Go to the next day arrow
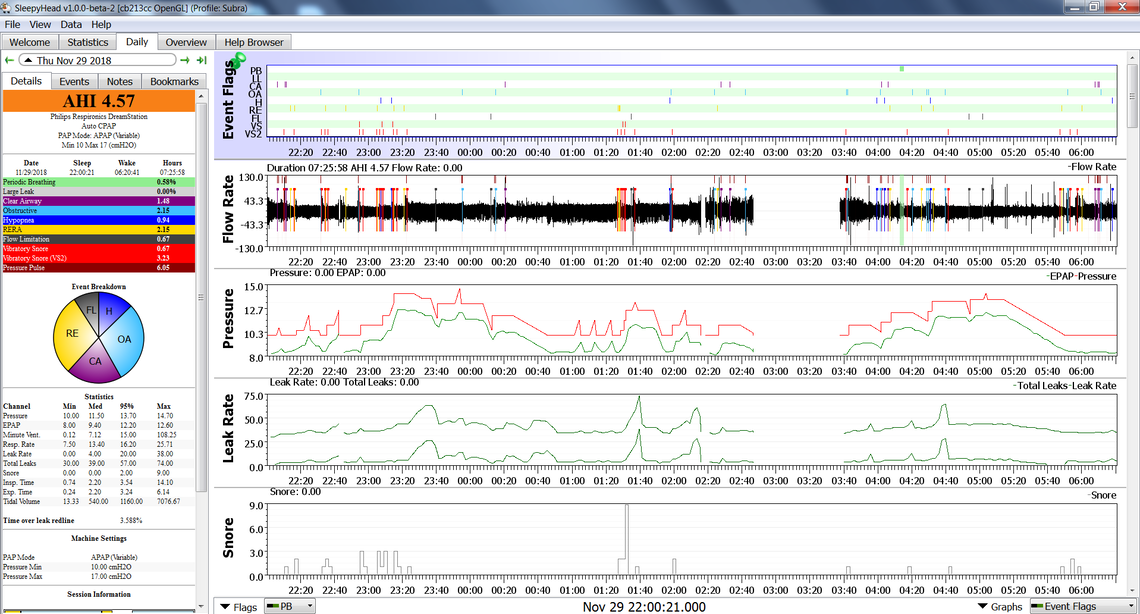1140x614 pixels. click(185, 60)
